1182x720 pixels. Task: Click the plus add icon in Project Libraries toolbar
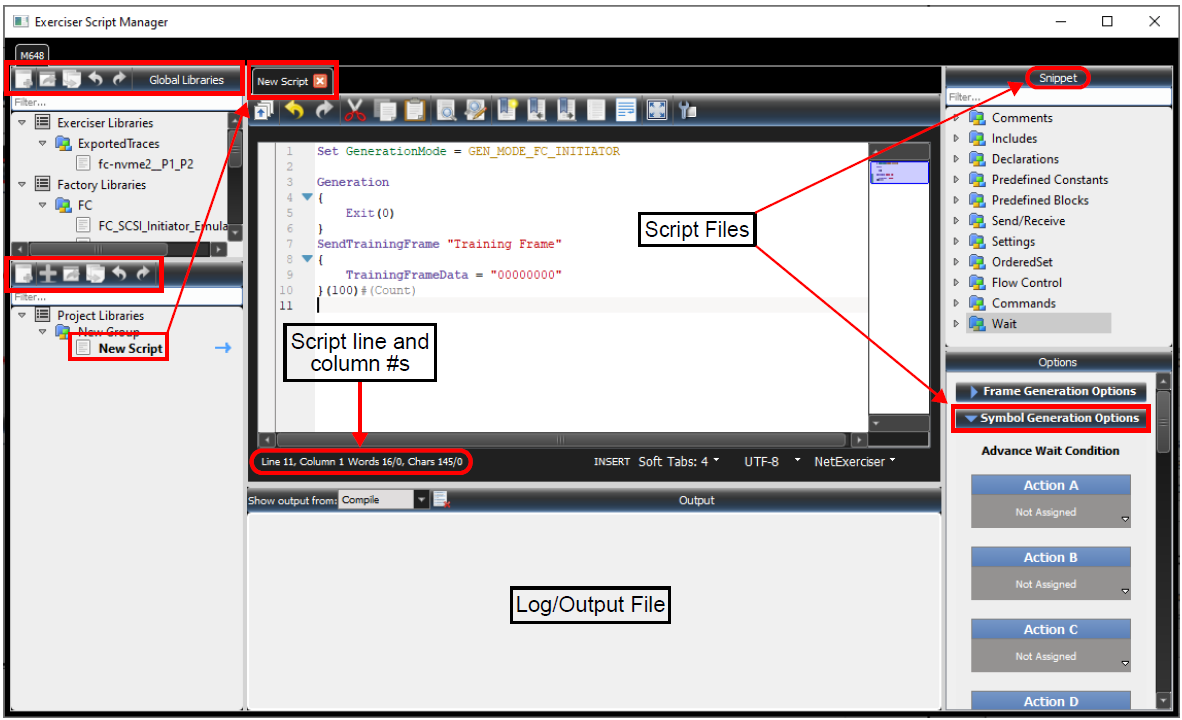point(48,274)
